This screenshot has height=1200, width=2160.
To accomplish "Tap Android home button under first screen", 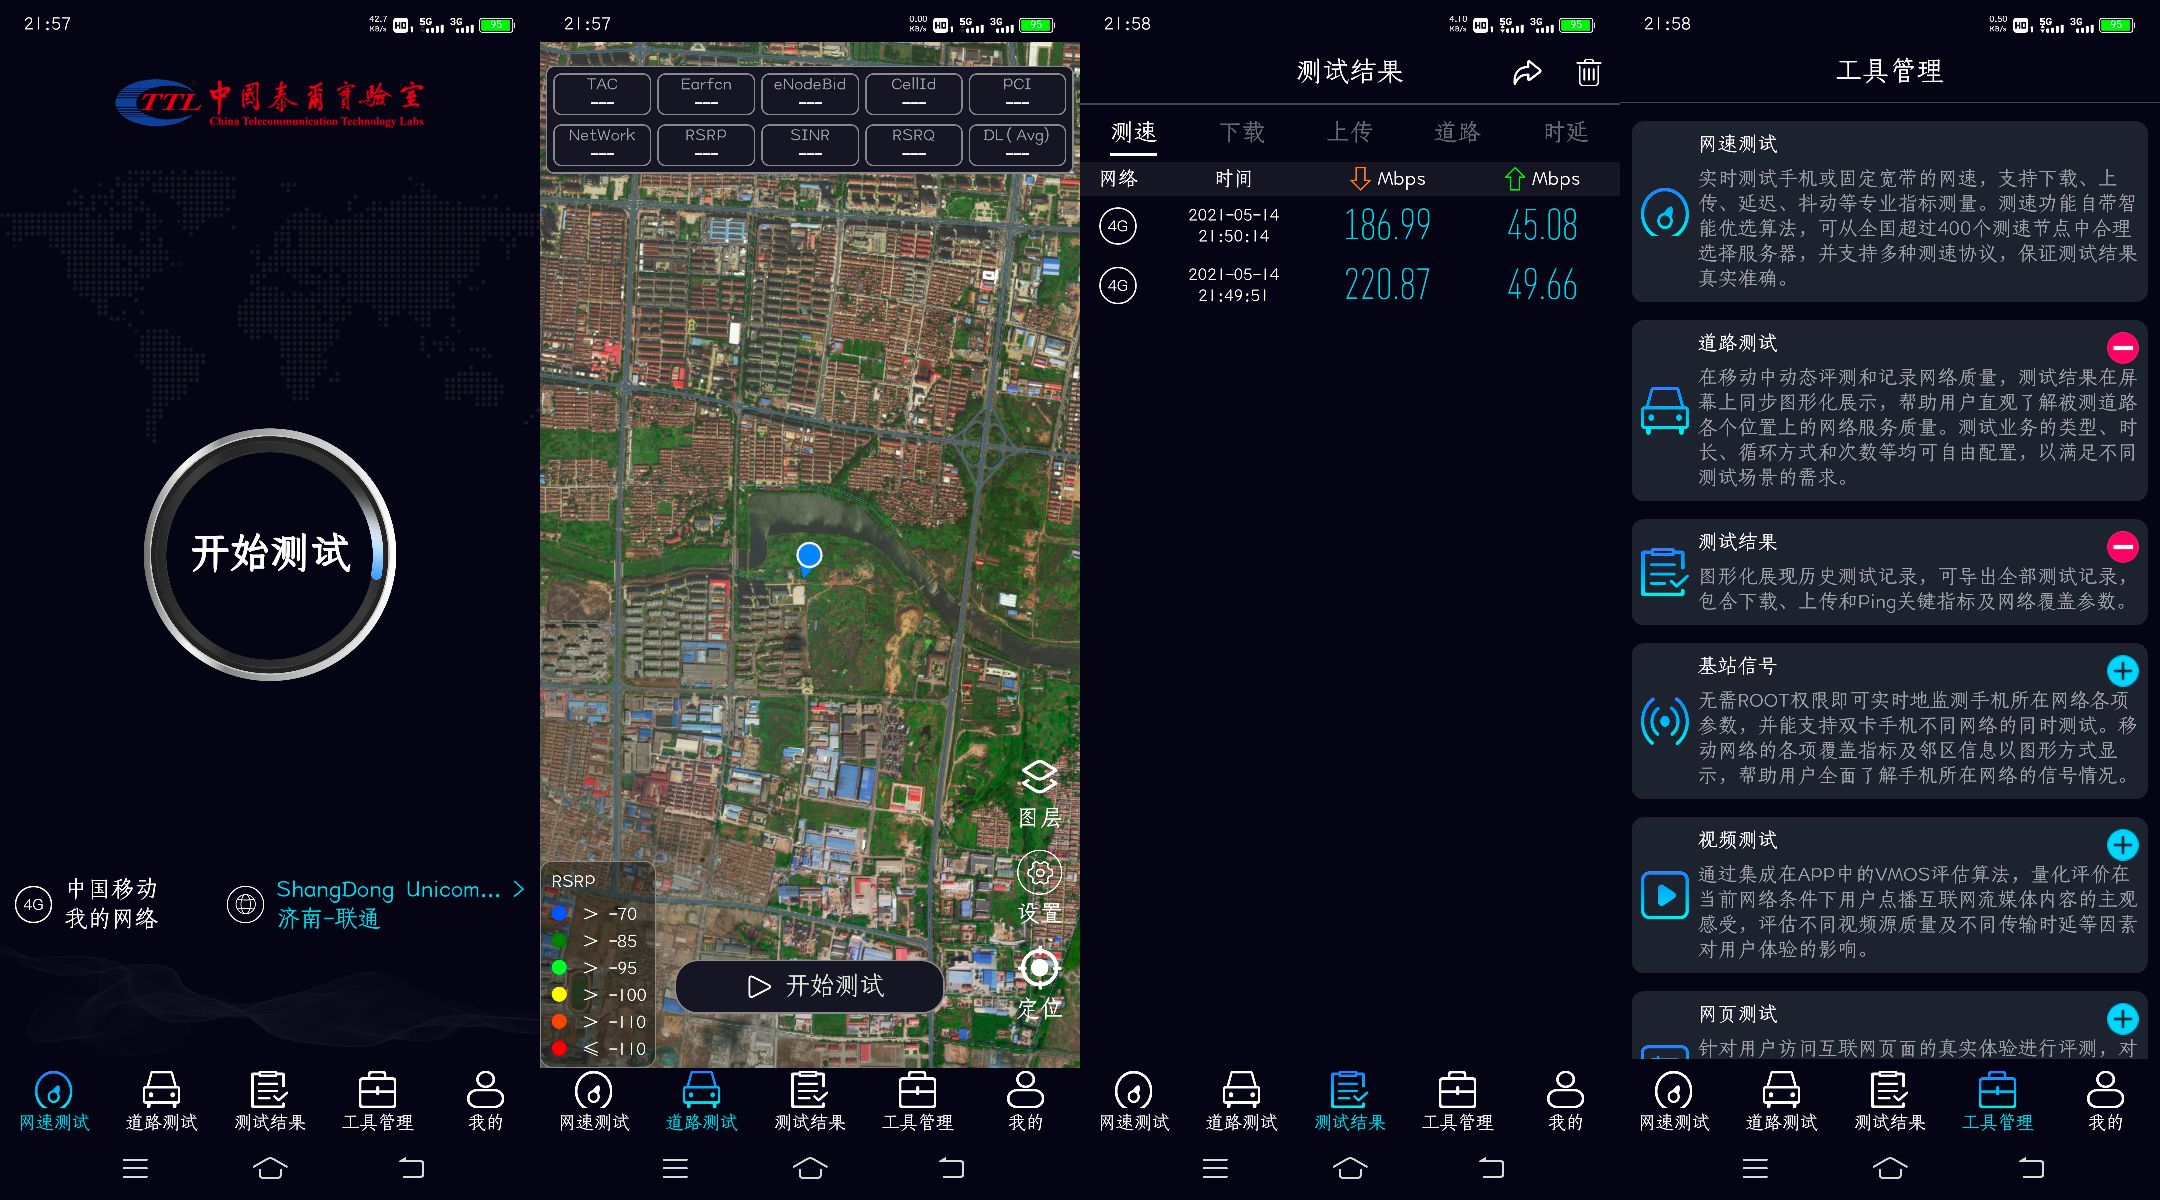I will click(x=270, y=1168).
